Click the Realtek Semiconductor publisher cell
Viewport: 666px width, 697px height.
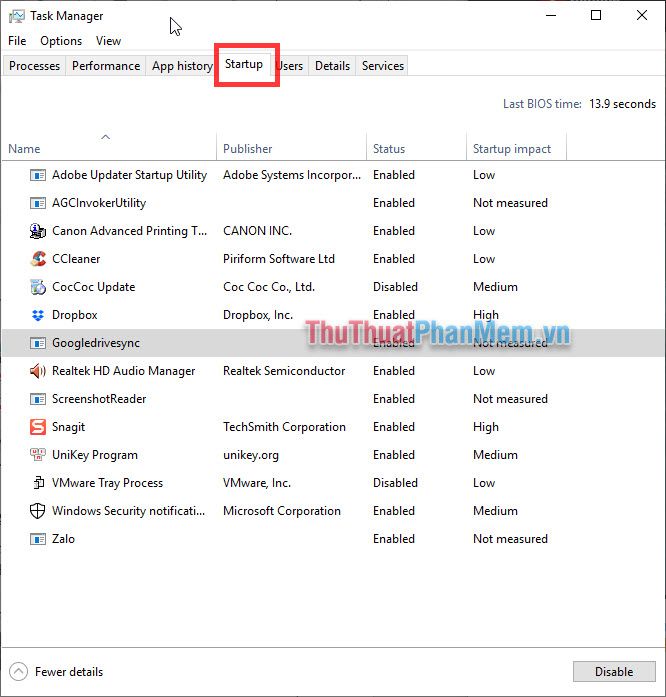tap(284, 371)
